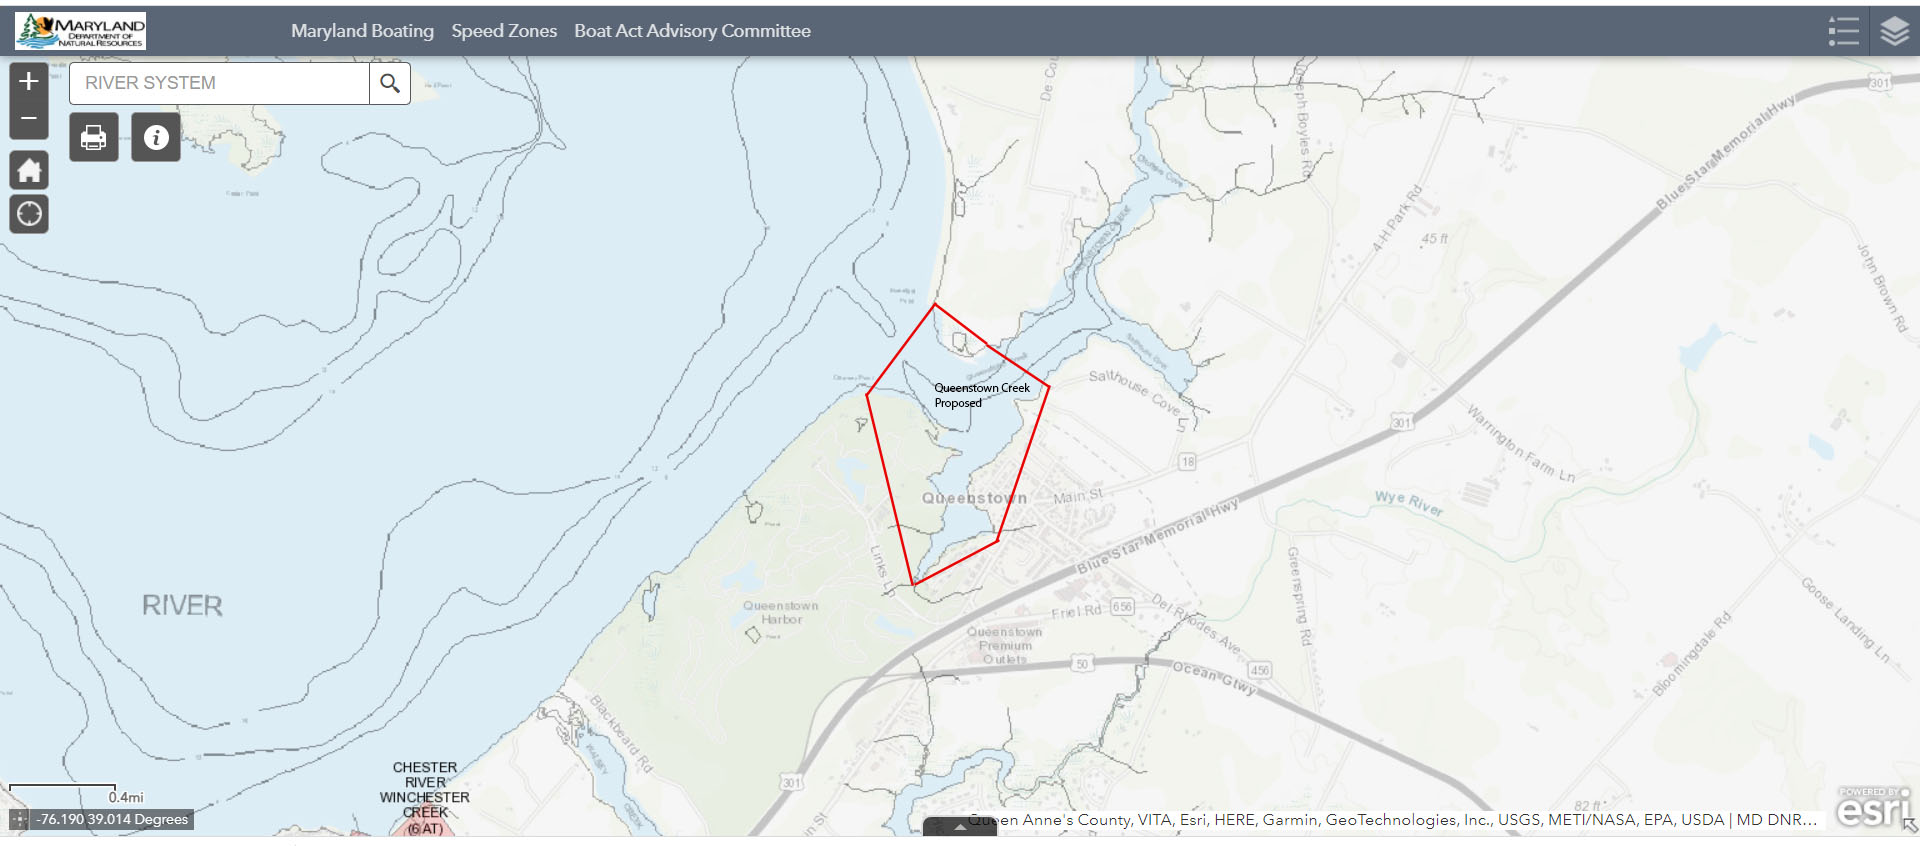1920x846 pixels.
Task: Zoom in on the map
Action: [29, 81]
